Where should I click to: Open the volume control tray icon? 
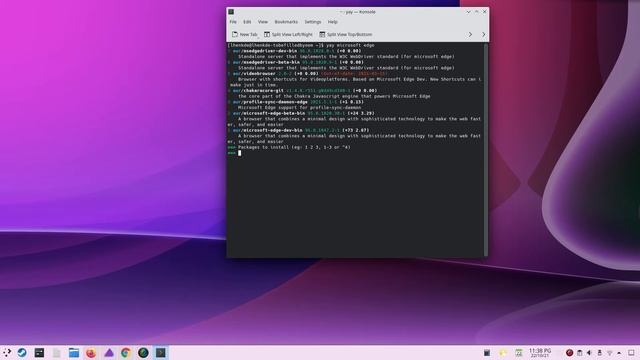coord(589,353)
